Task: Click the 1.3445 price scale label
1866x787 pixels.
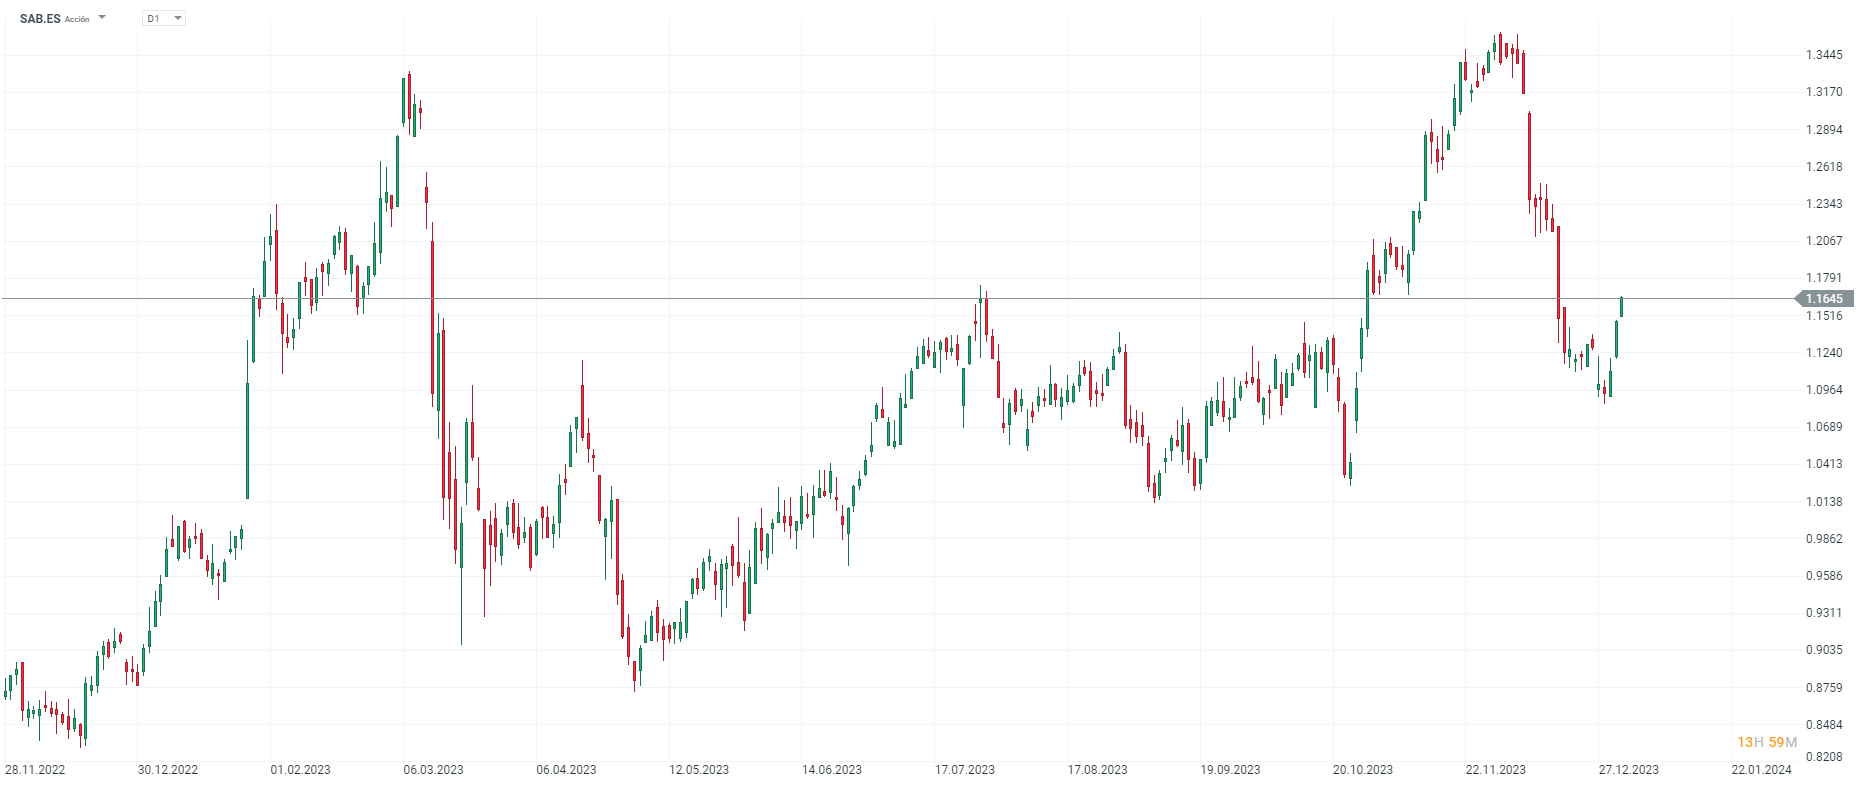Action: tap(1824, 55)
